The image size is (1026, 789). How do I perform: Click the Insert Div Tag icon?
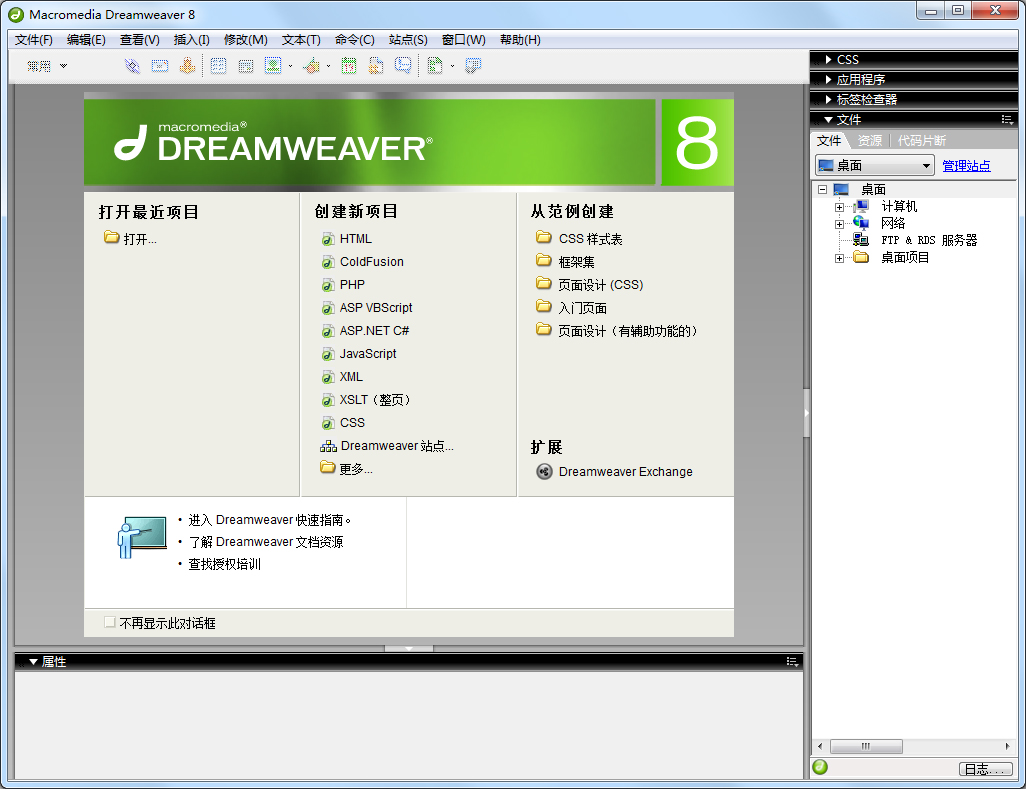point(245,65)
